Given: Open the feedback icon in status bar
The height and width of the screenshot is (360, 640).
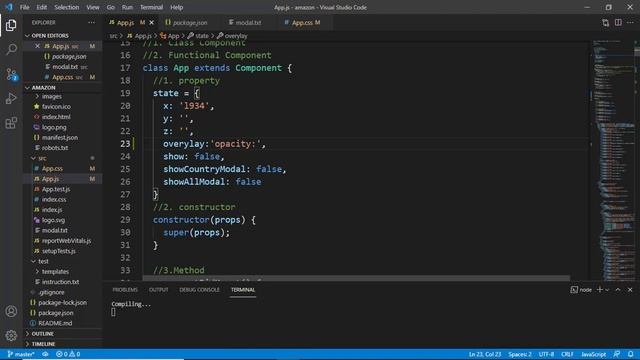Looking at the screenshot, I should pyautogui.click(x=617, y=354).
